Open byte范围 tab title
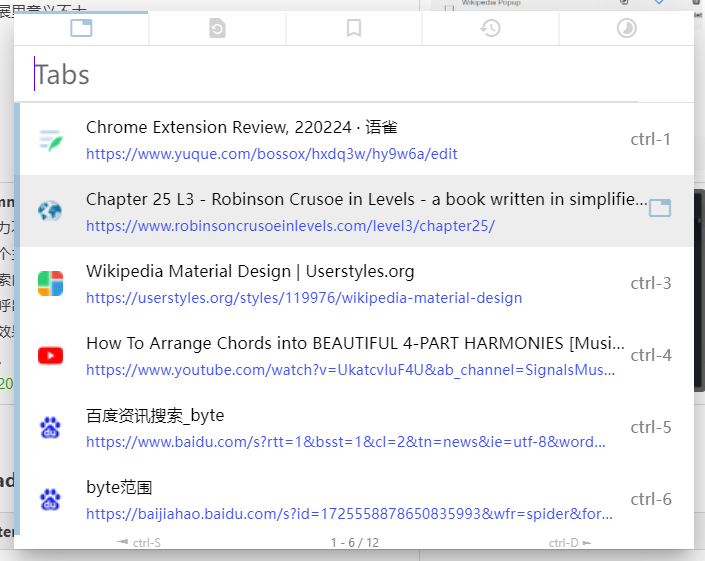This screenshot has height=561, width=705. 119,487
